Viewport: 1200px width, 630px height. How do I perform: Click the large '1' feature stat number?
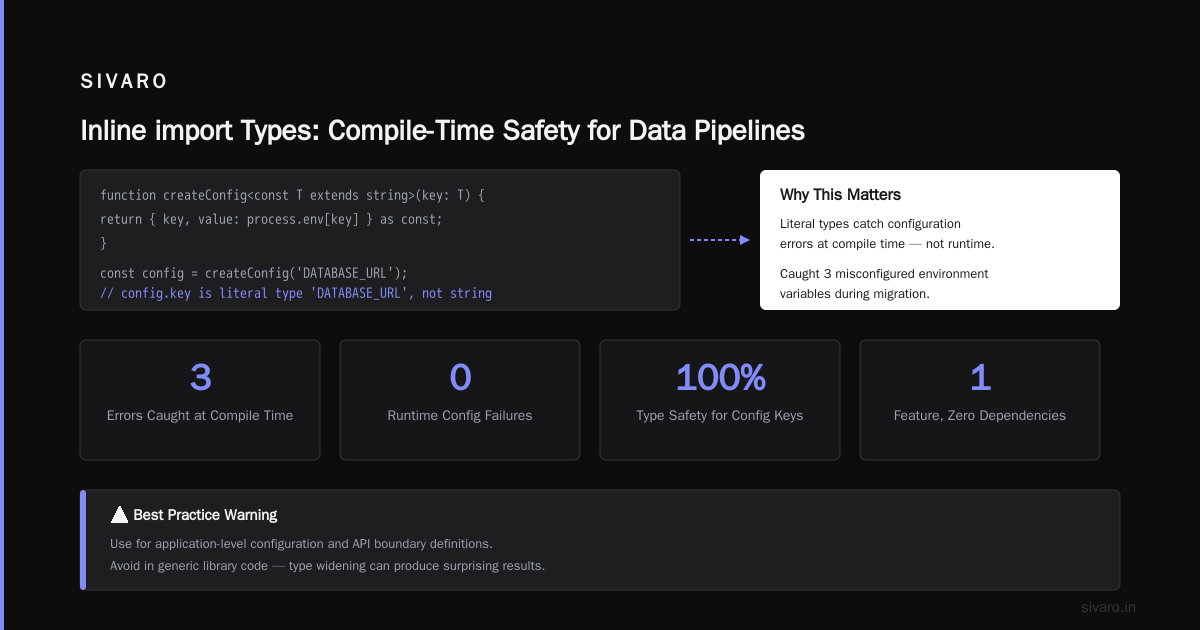click(x=980, y=377)
